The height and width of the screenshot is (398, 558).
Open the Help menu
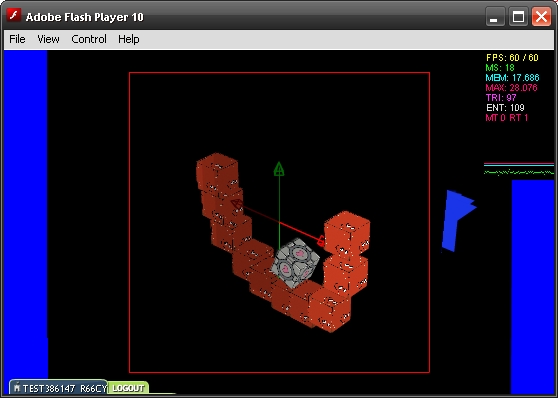pyautogui.click(x=128, y=39)
